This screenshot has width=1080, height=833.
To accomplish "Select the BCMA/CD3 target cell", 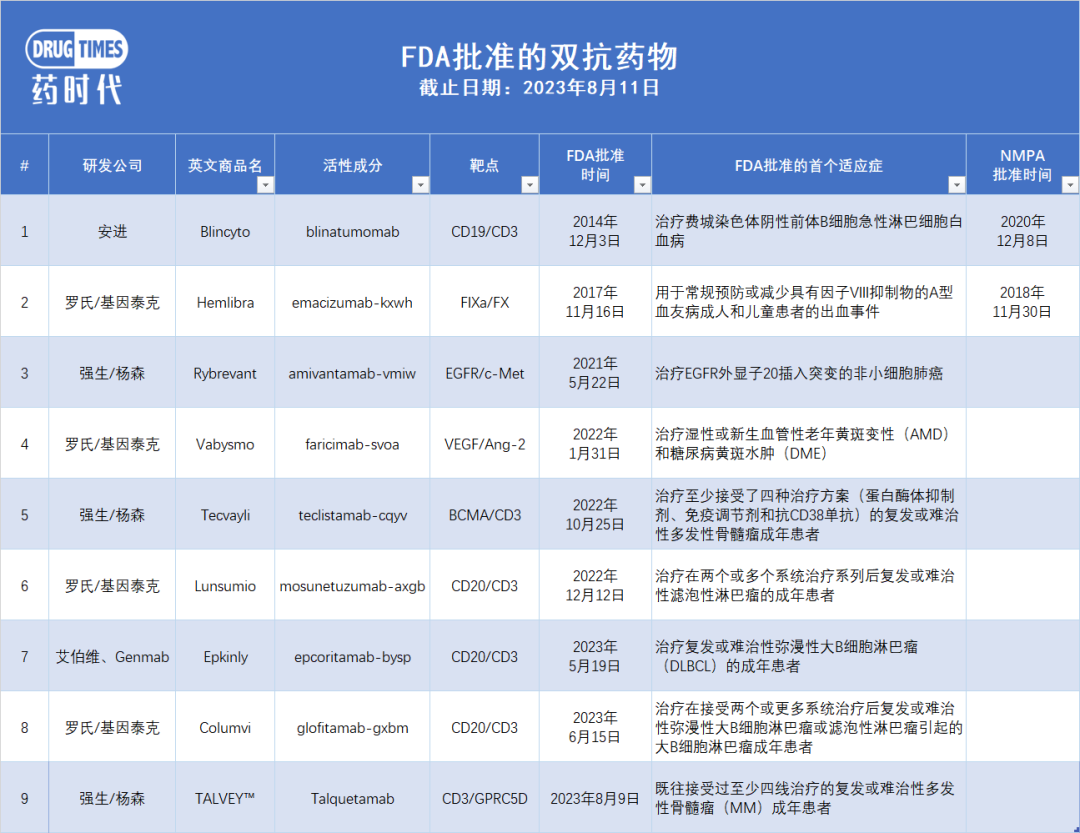I will click(484, 515).
